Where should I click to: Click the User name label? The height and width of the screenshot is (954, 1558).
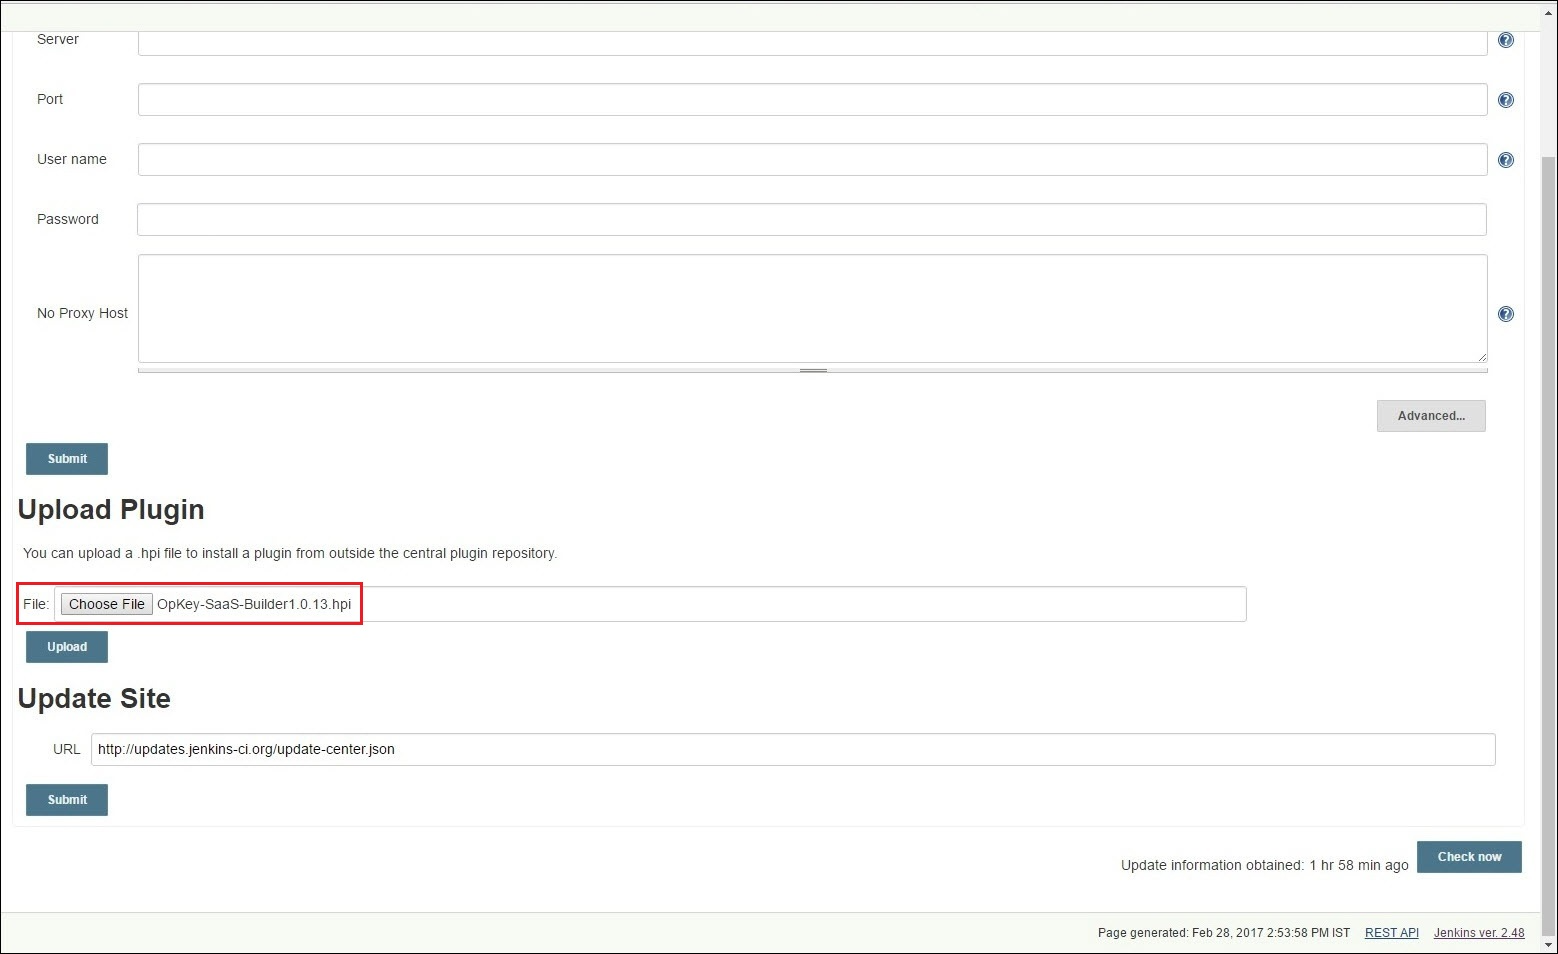[x=72, y=160]
